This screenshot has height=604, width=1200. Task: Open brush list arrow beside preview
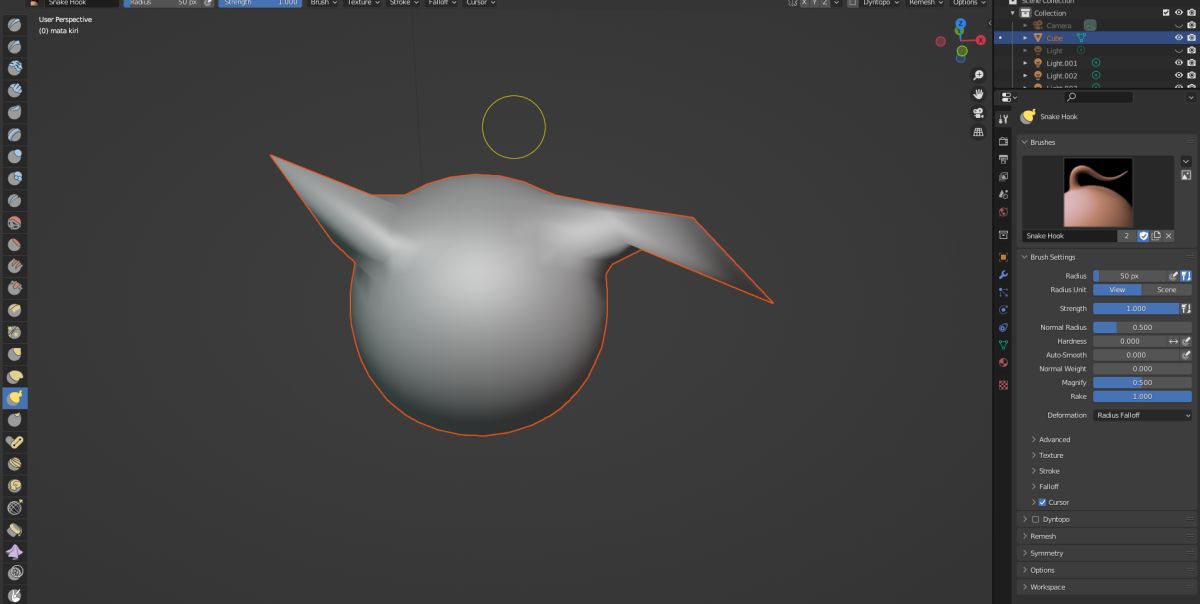1186,161
